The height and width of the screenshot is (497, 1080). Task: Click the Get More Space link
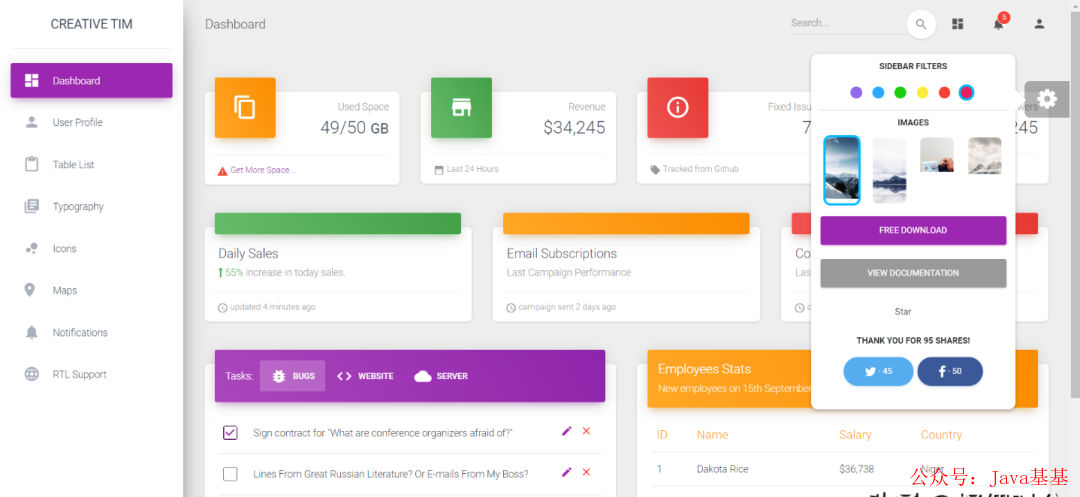tap(262, 170)
